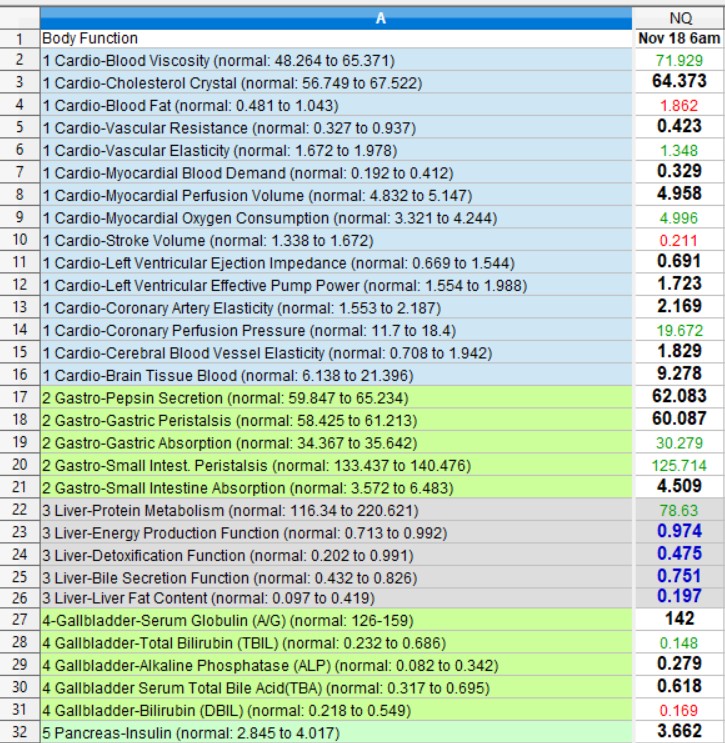Image resolution: width=725 pixels, height=743 pixels.
Task: Click row header 17
Action: tap(19, 396)
